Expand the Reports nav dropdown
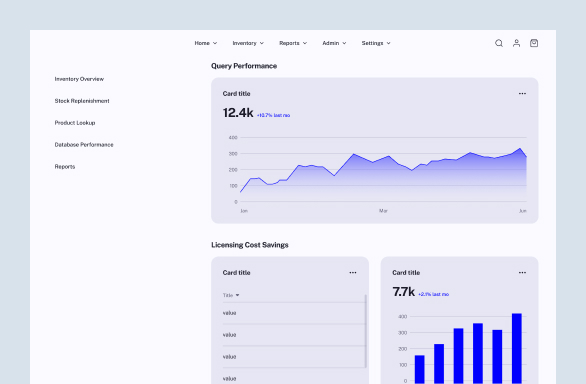This screenshot has width=586, height=384. click(x=293, y=43)
